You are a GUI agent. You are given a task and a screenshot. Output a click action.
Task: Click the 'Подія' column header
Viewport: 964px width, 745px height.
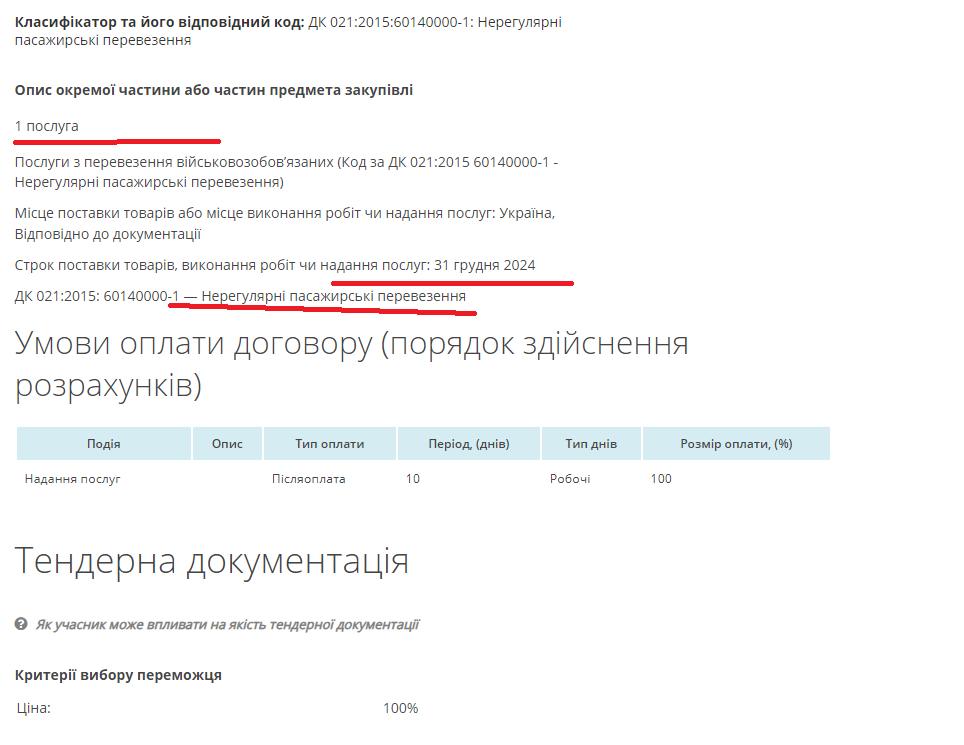(103, 443)
